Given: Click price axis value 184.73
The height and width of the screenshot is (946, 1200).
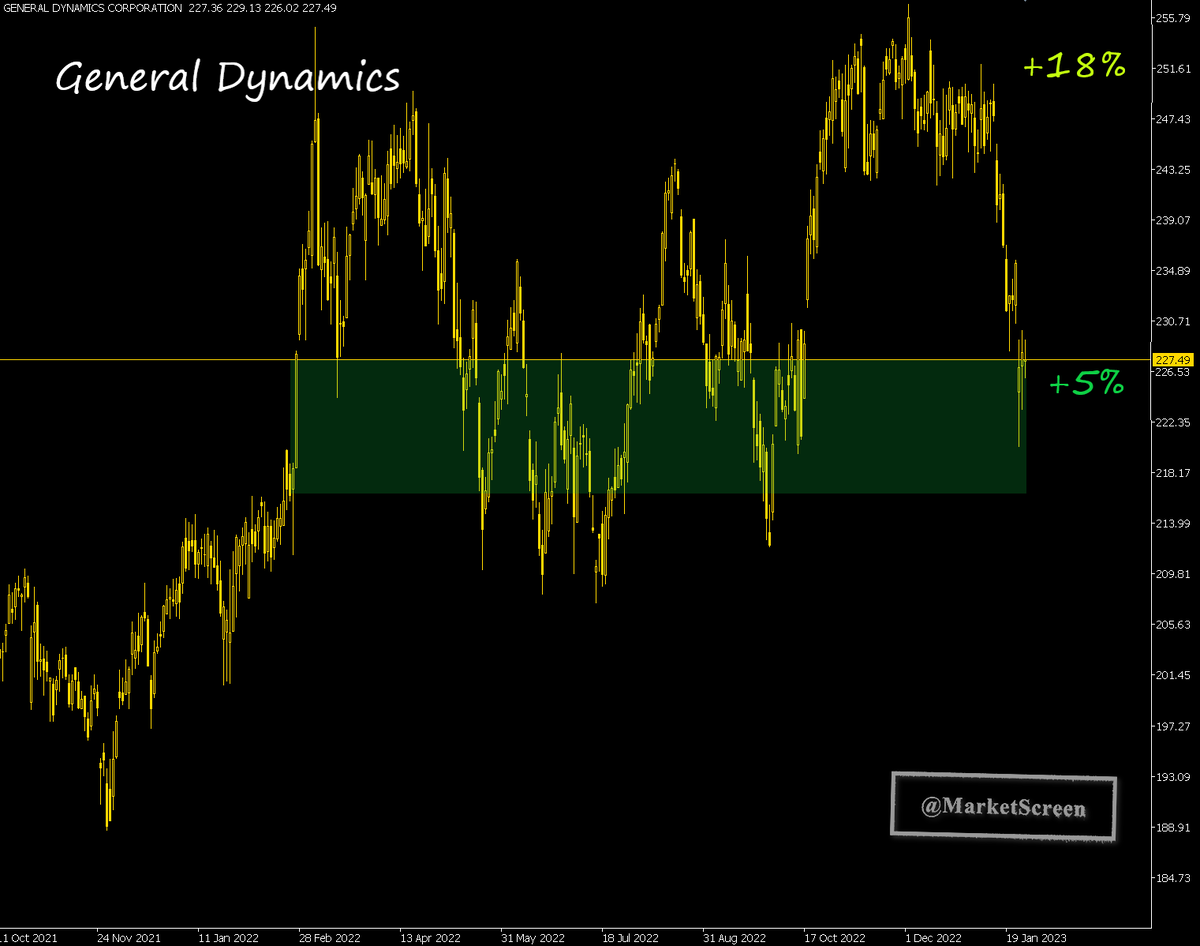Looking at the screenshot, I should coord(1173,878).
